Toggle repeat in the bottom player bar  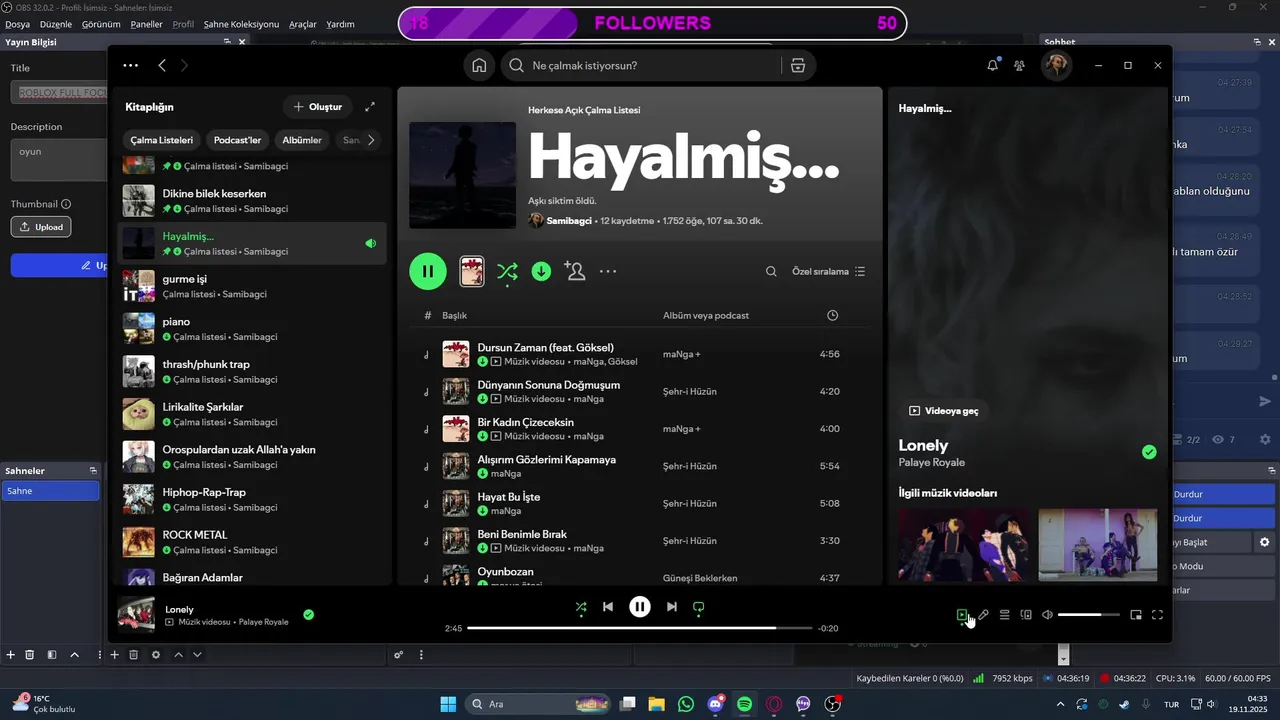pos(699,606)
